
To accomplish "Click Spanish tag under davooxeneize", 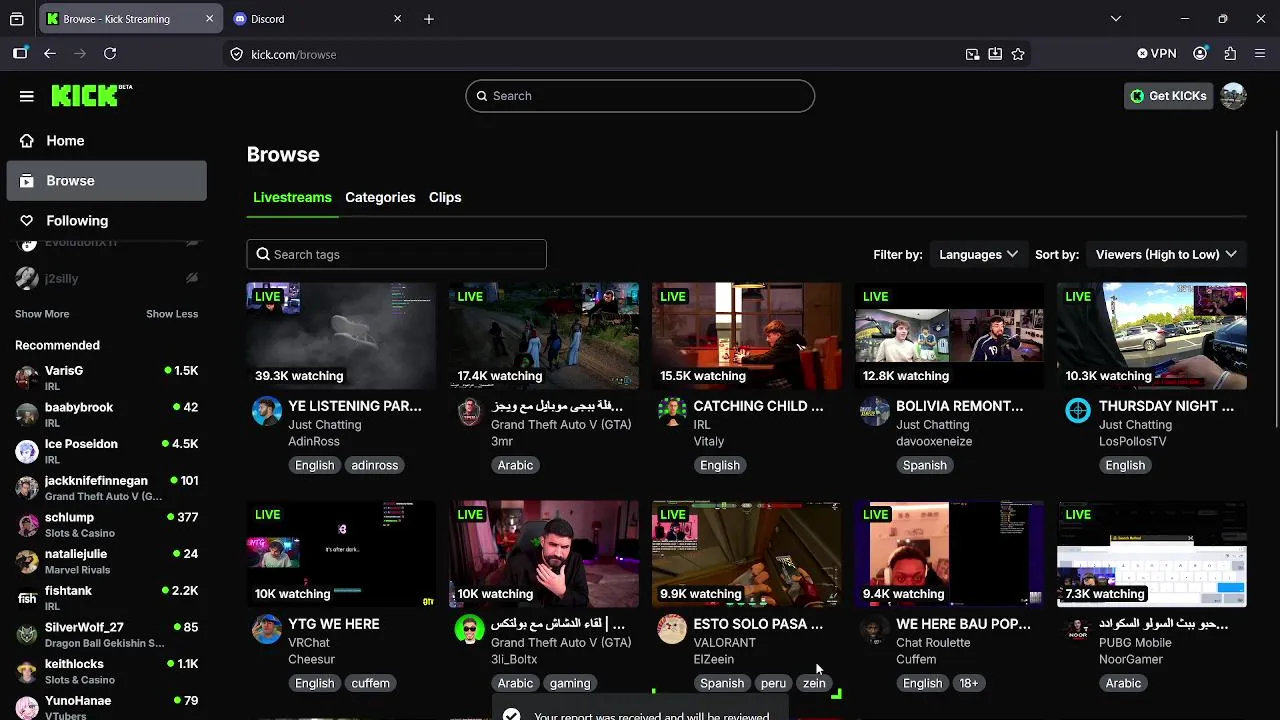I will (x=925, y=465).
